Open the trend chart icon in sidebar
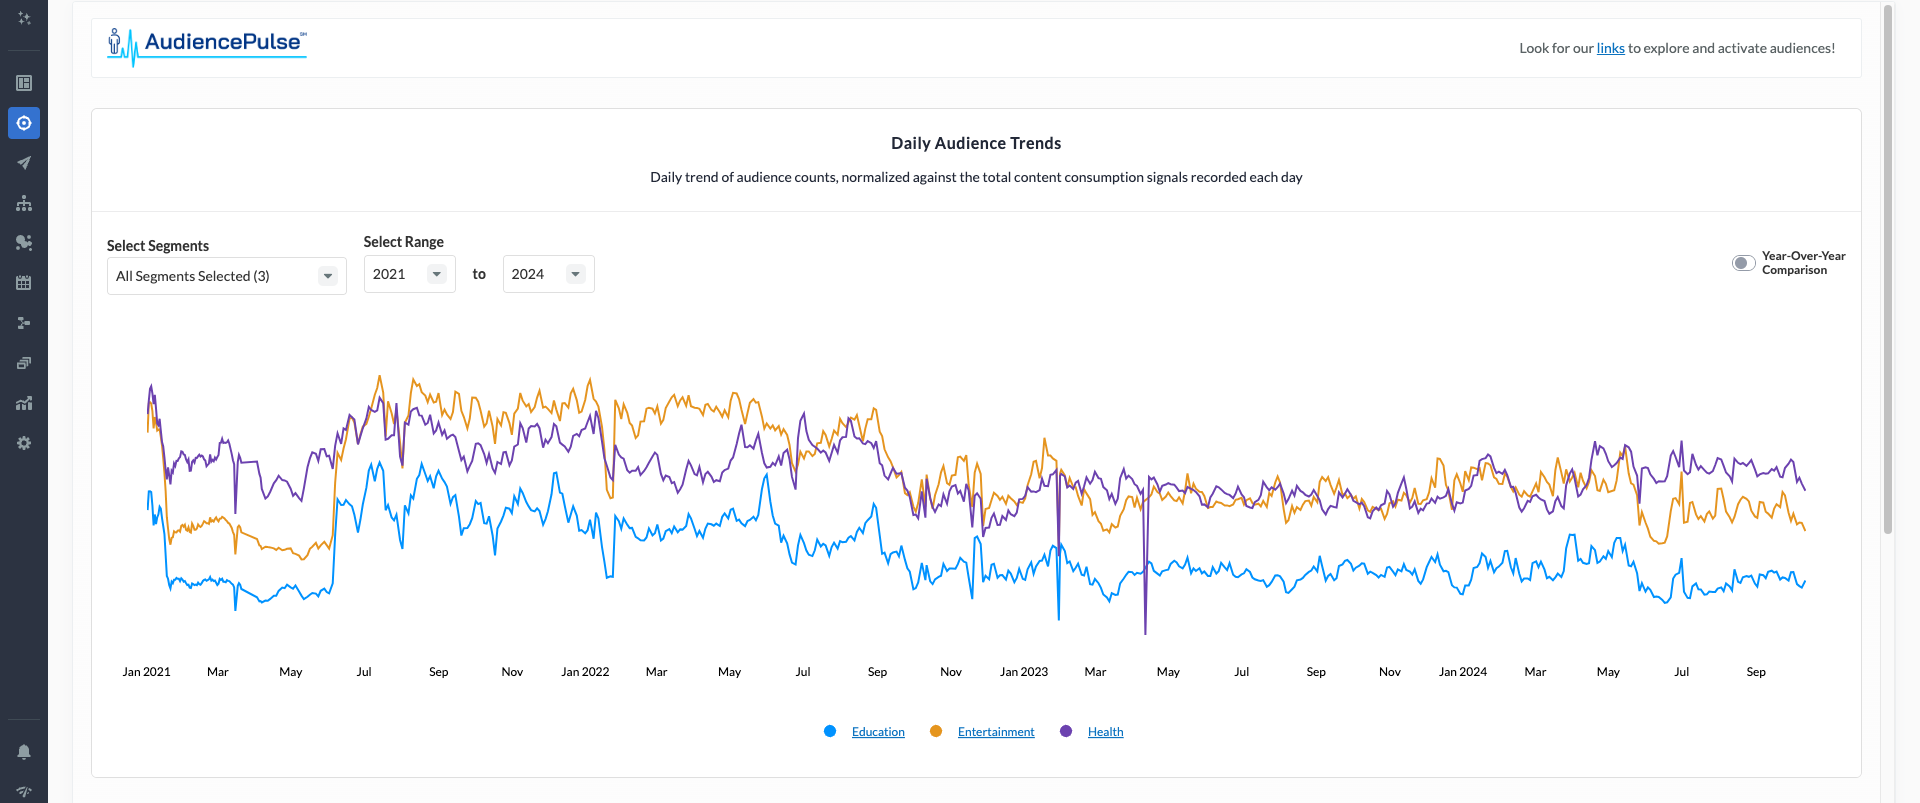This screenshot has height=803, width=1920. point(24,403)
